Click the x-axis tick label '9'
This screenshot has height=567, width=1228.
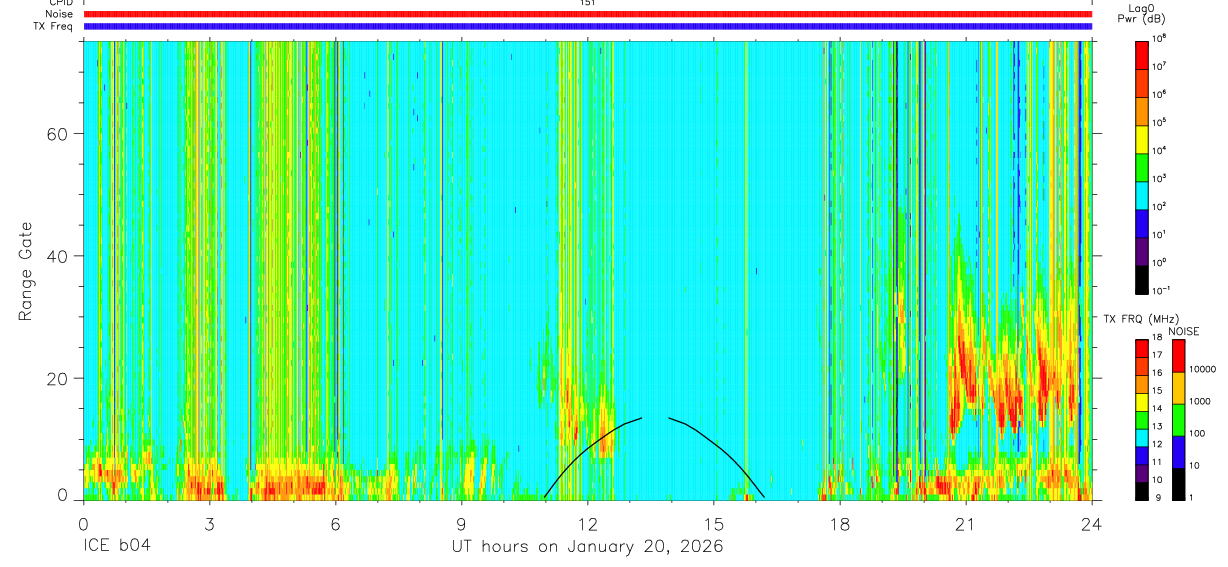[461, 523]
